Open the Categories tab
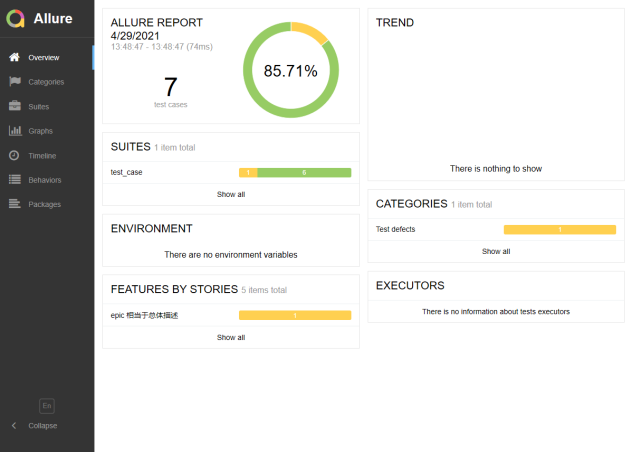The image size is (632, 452). click(47, 82)
